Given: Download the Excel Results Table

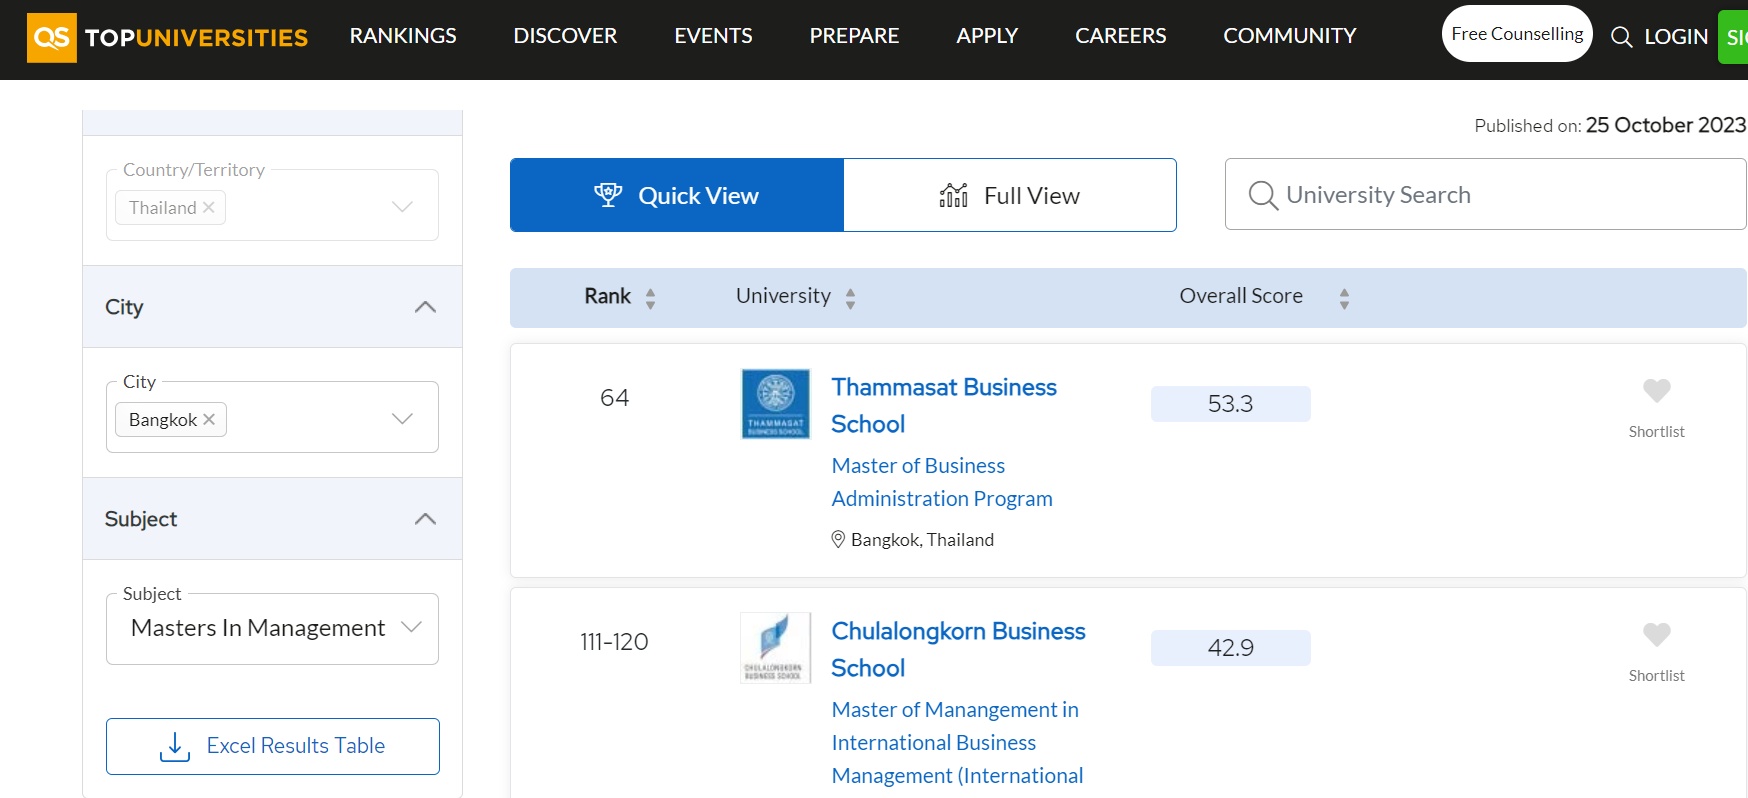Looking at the screenshot, I should pyautogui.click(x=273, y=746).
